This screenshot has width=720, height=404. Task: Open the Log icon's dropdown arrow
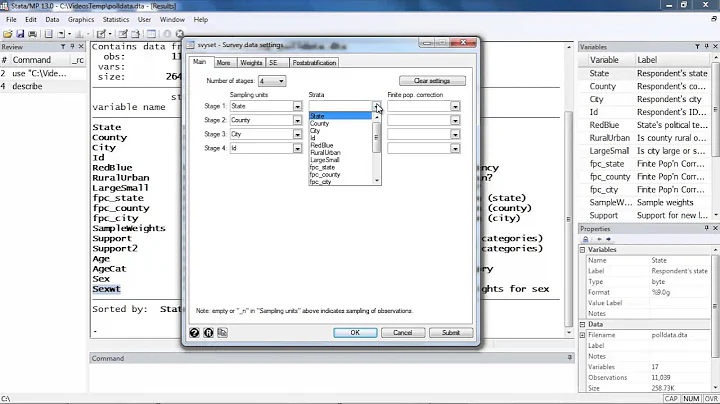tap(69, 34)
